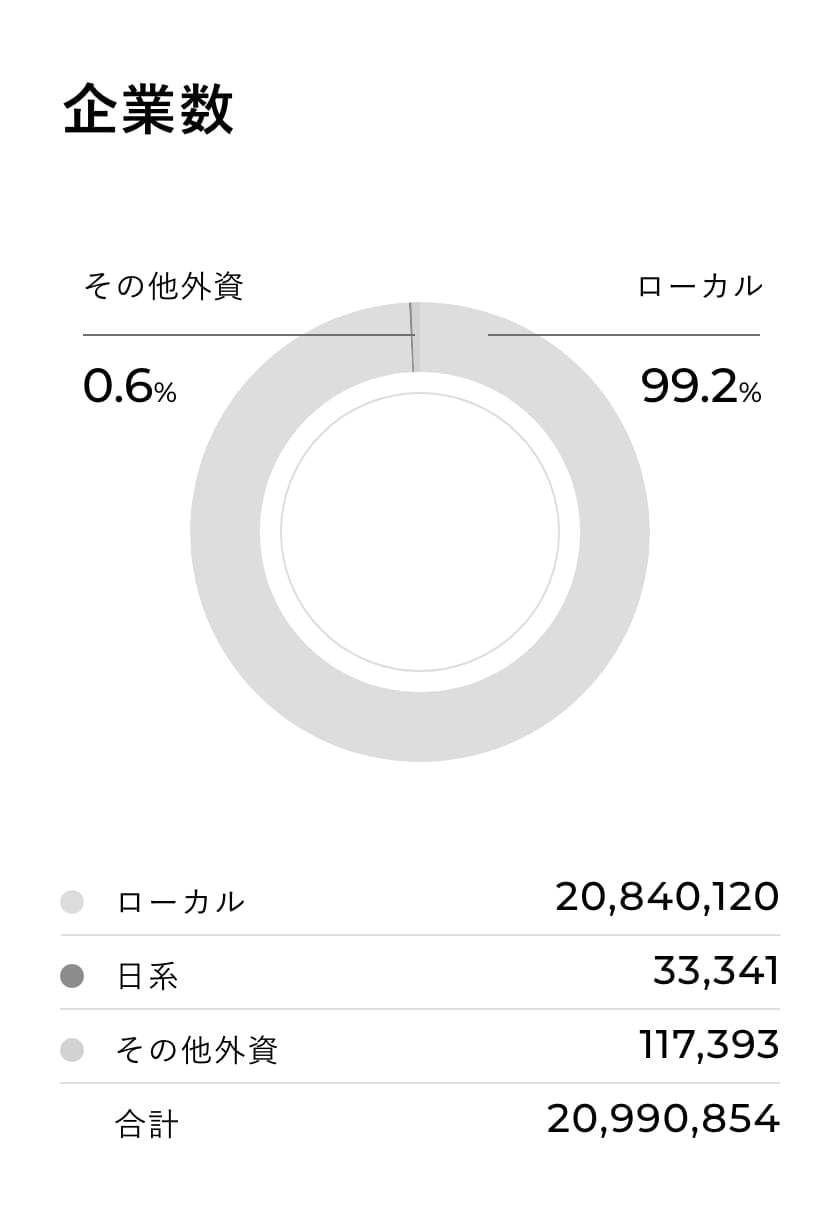Click the 企業数 heading
840x1232 pixels.
point(148,110)
